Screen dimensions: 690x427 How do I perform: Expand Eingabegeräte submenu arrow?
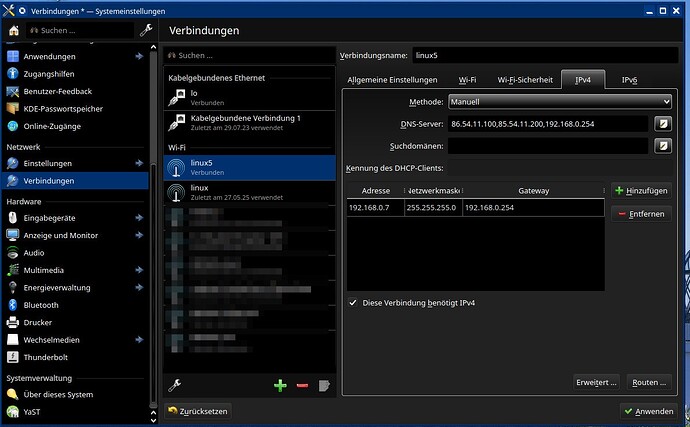coord(139,218)
